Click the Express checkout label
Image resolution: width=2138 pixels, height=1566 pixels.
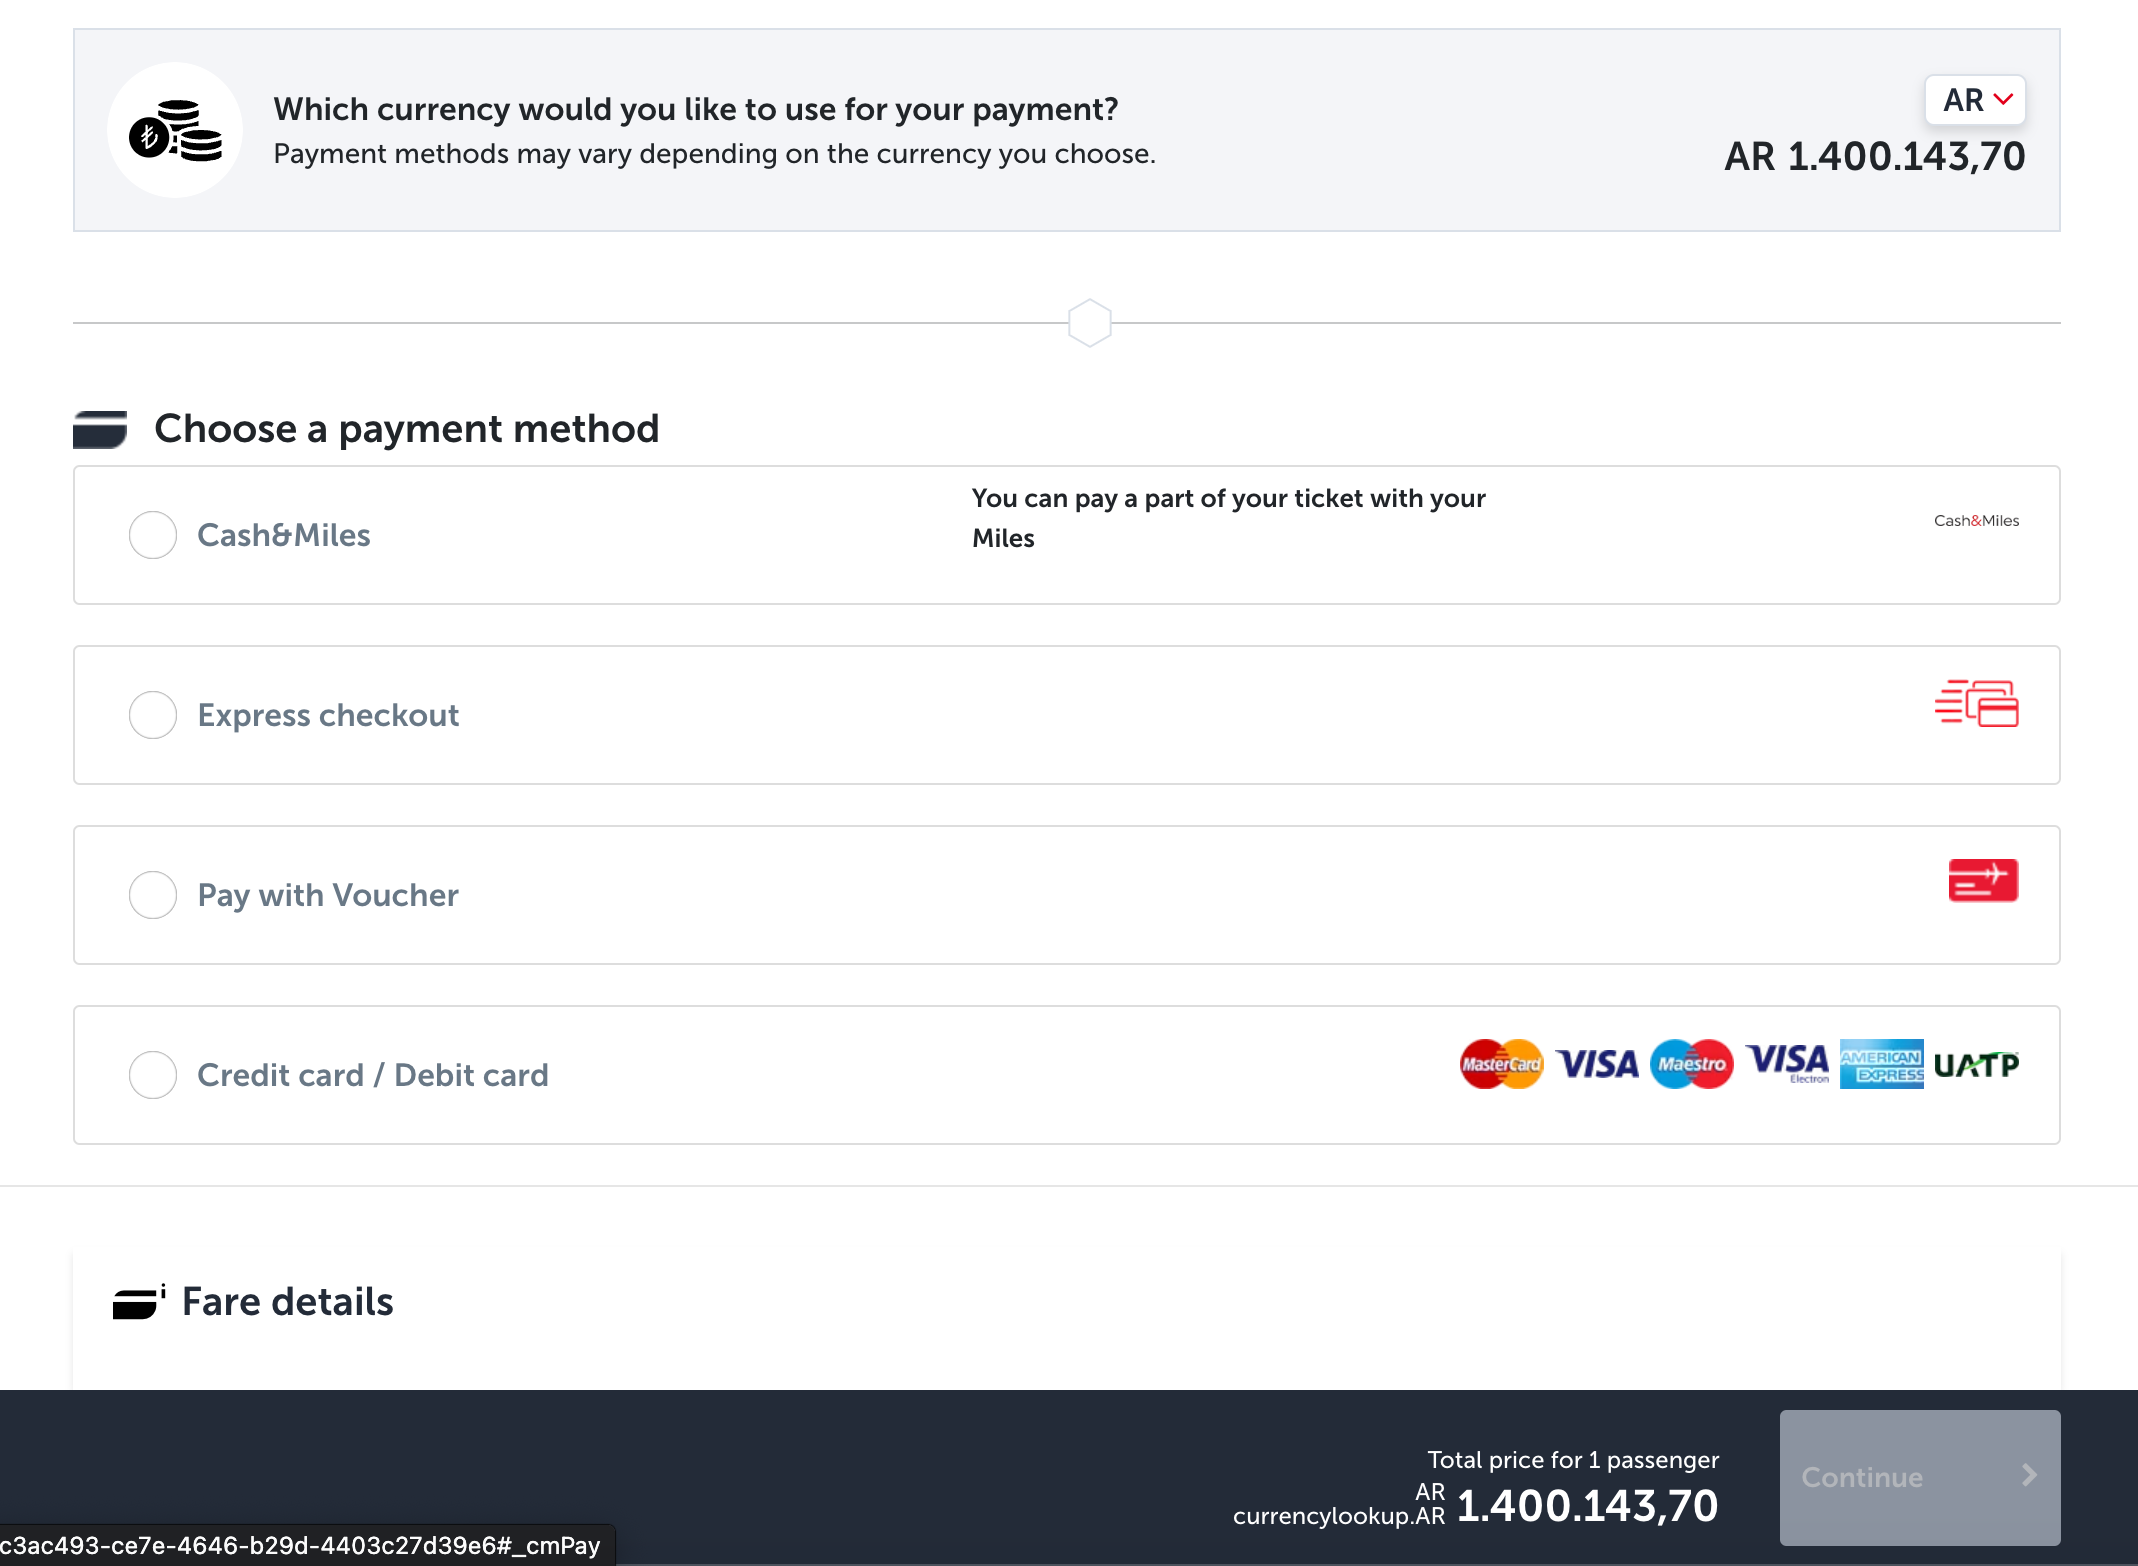tap(328, 715)
